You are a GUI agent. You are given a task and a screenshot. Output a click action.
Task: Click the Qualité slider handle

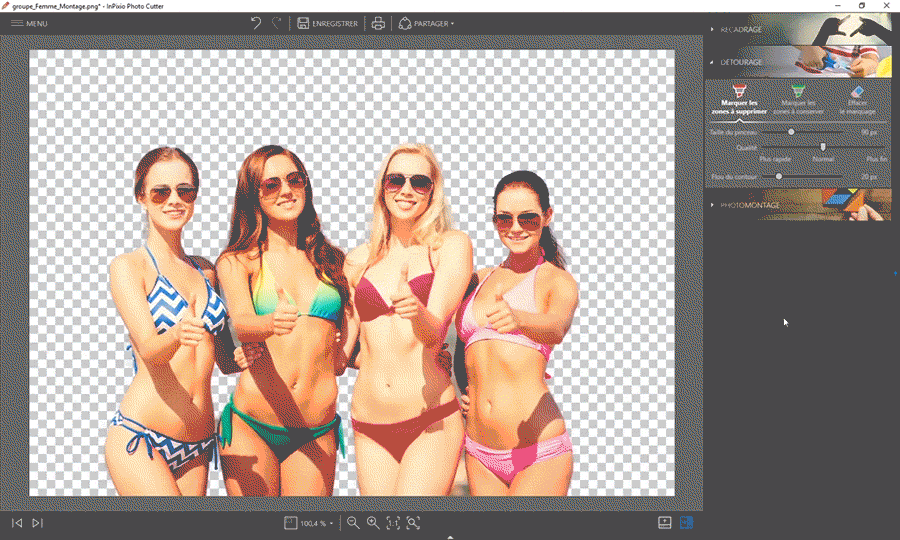pos(823,147)
